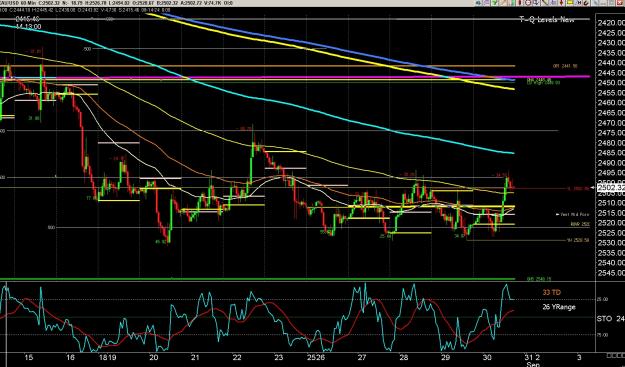Click date 28 on the time axis
This screenshot has width=625, height=367.
pos(404,357)
